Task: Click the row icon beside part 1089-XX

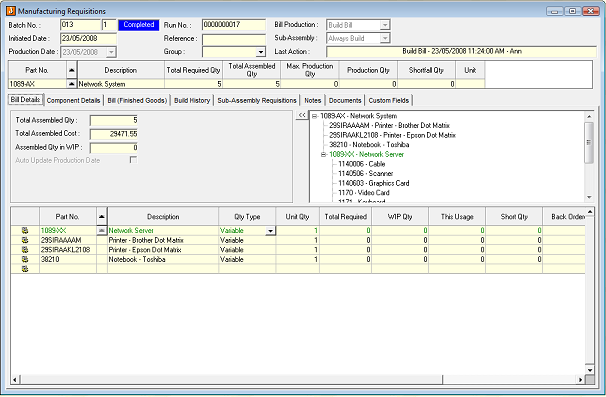Action: [x=25, y=231]
